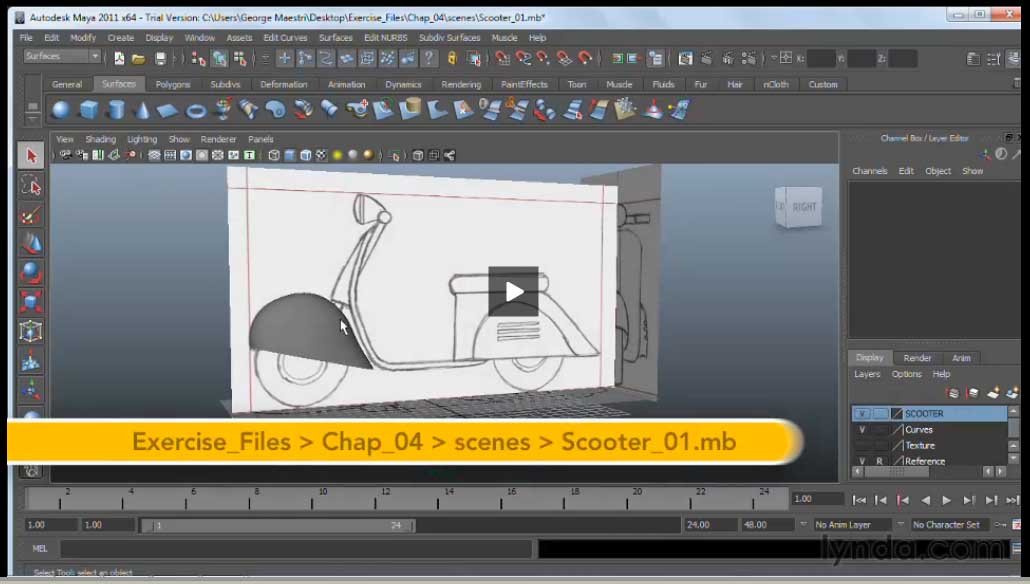This screenshot has width=1030, height=584.
Task: Toggle the R display type of Reference layer
Action: pos(880,461)
